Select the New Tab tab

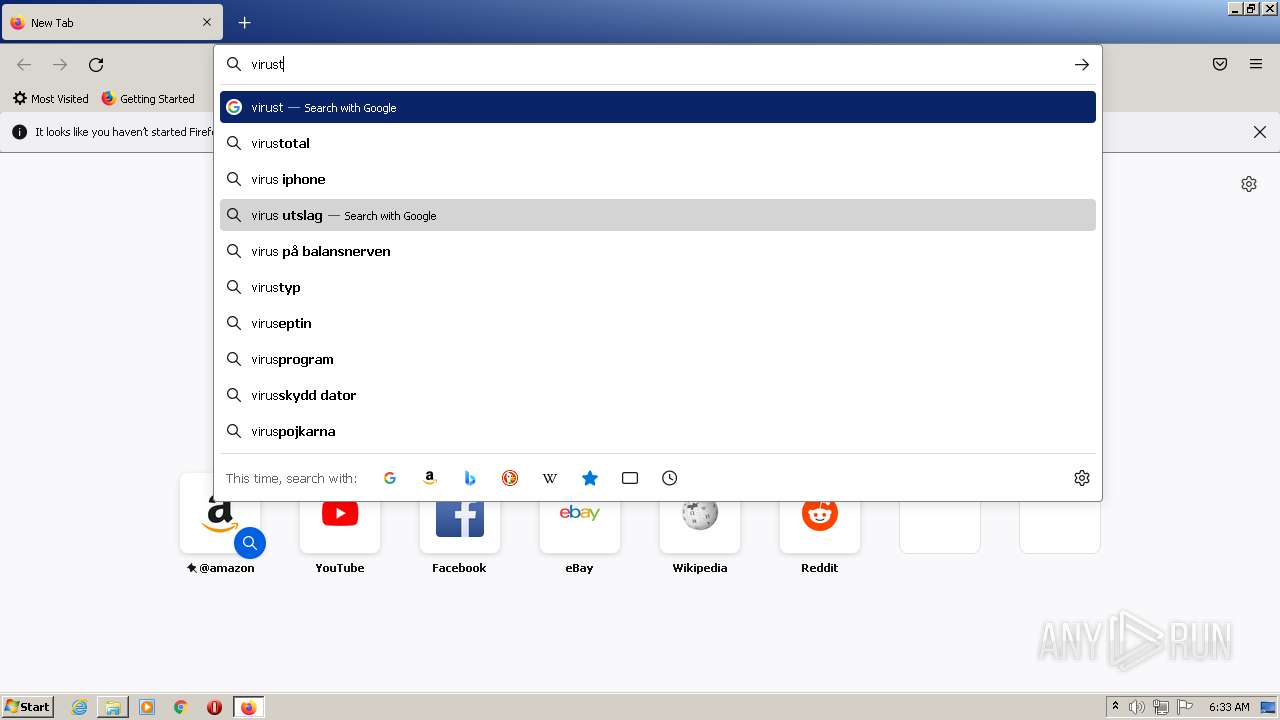click(x=112, y=22)
